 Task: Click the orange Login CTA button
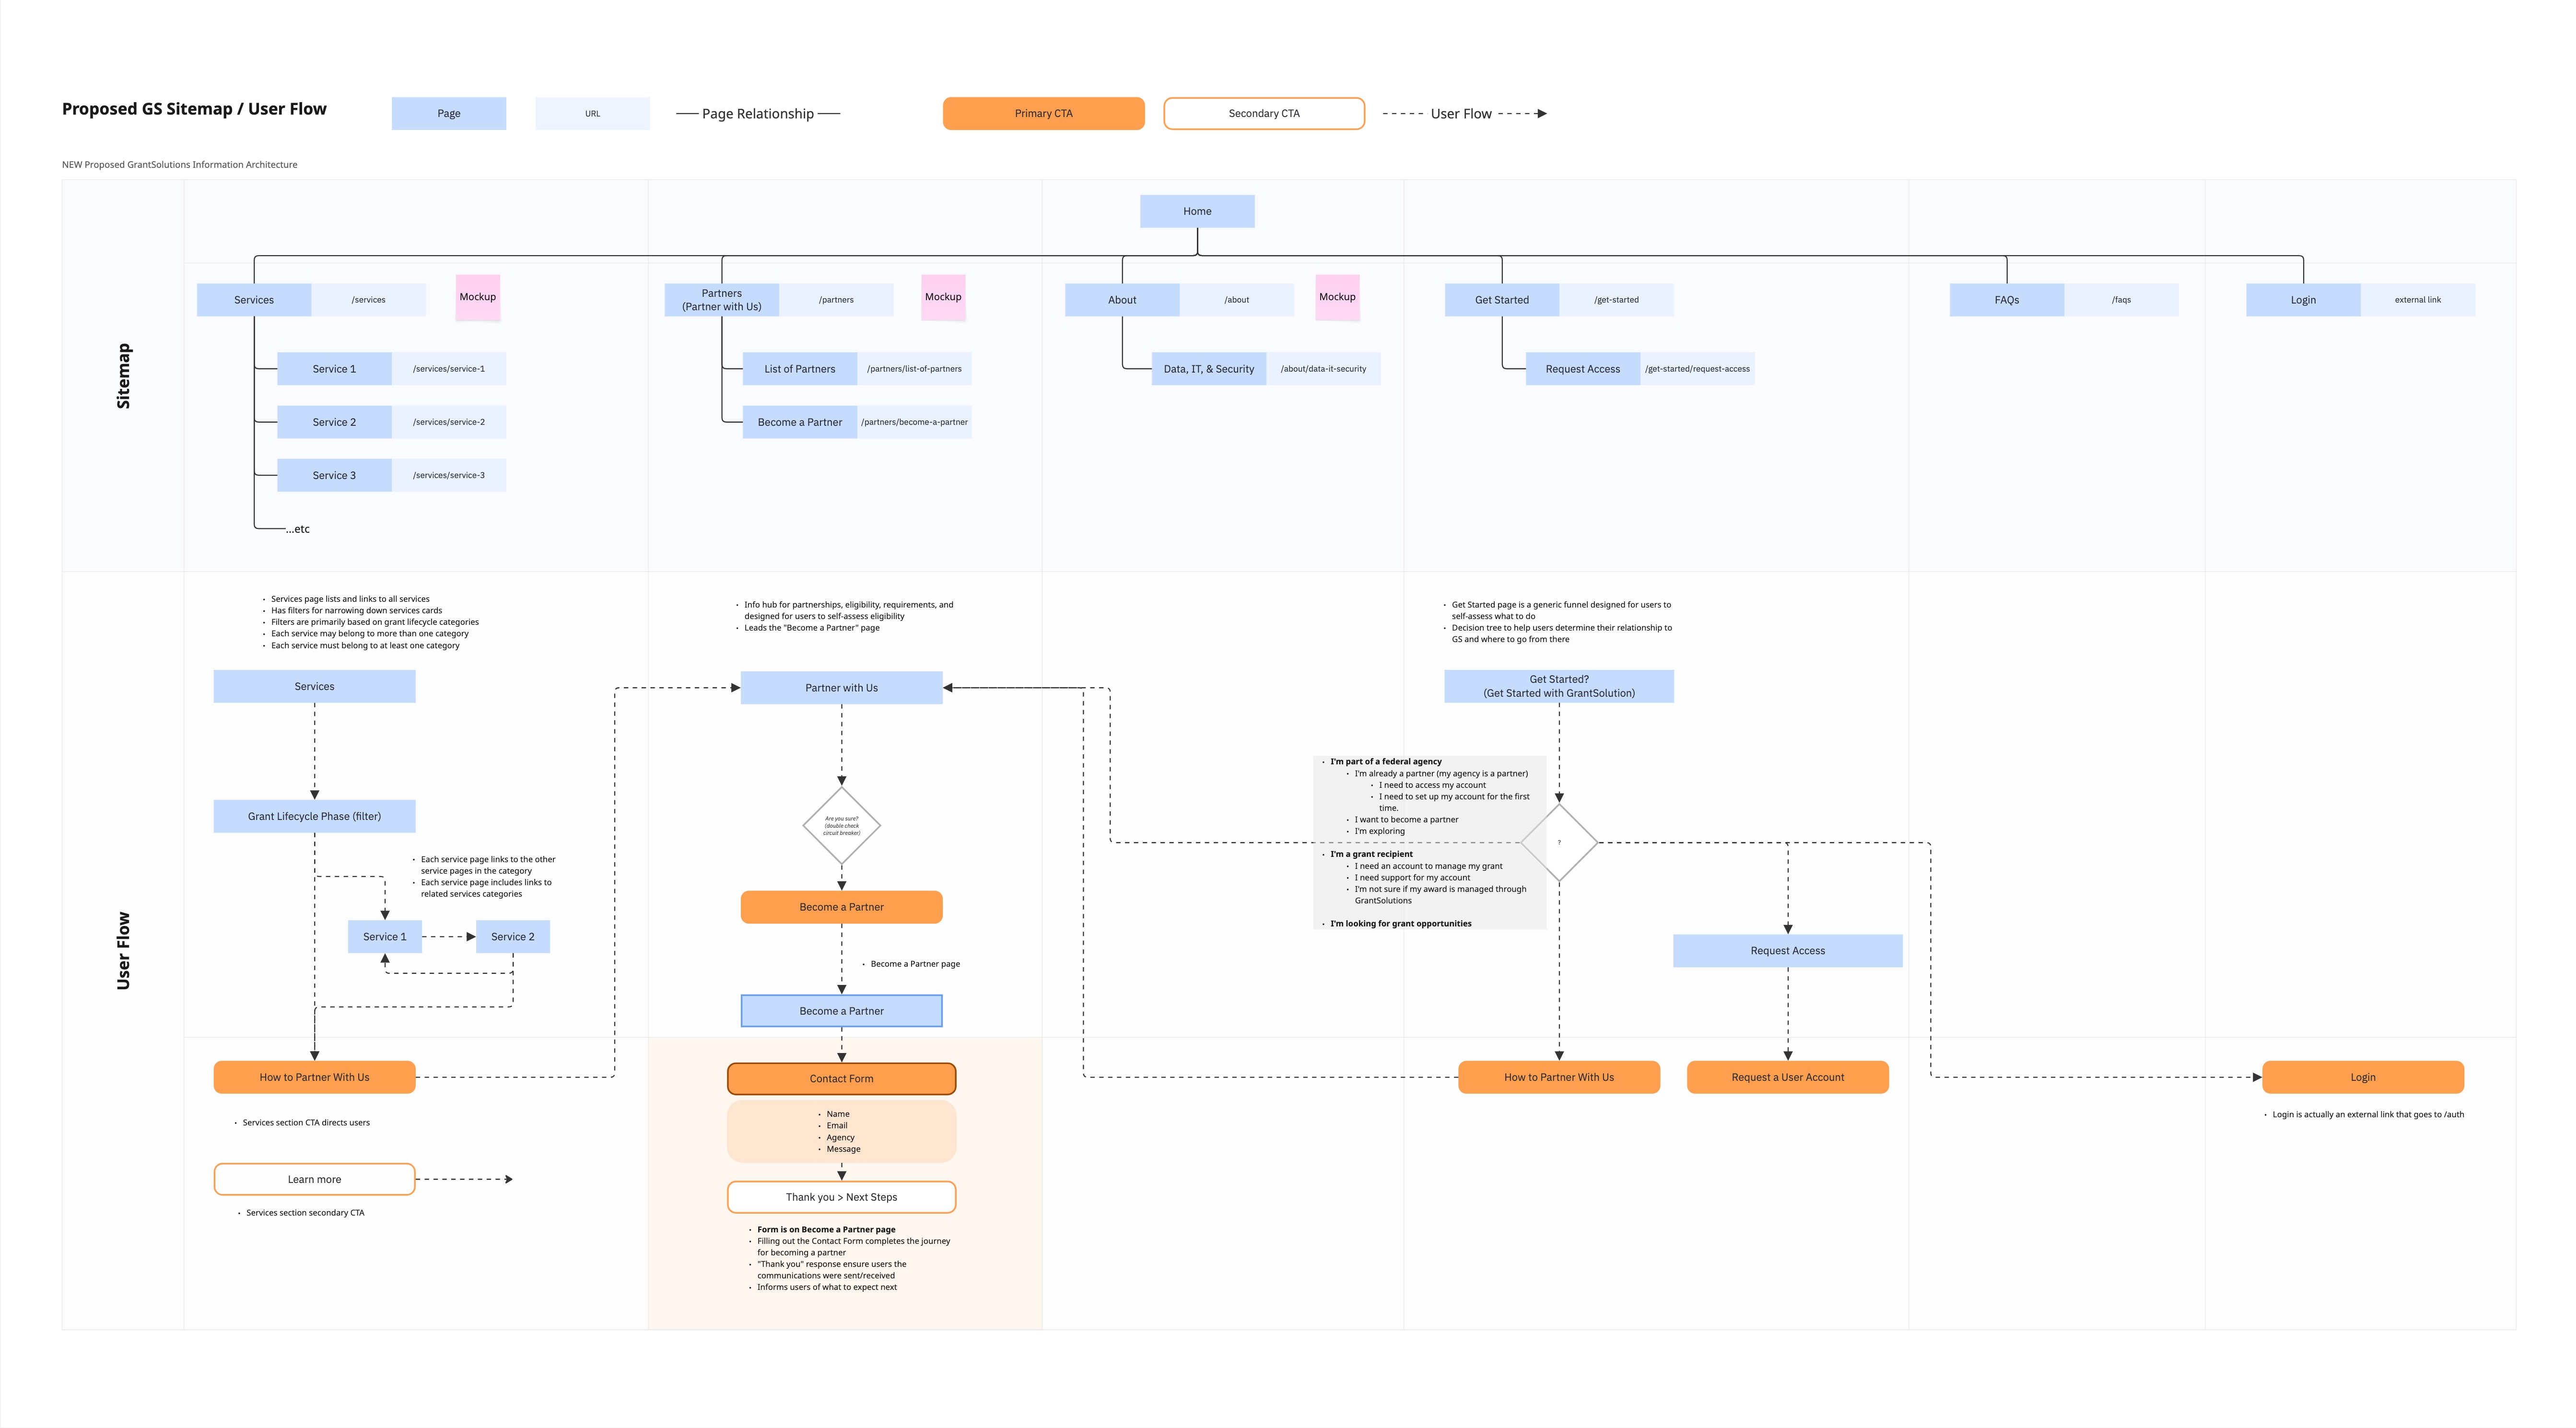point(2362,1077)
